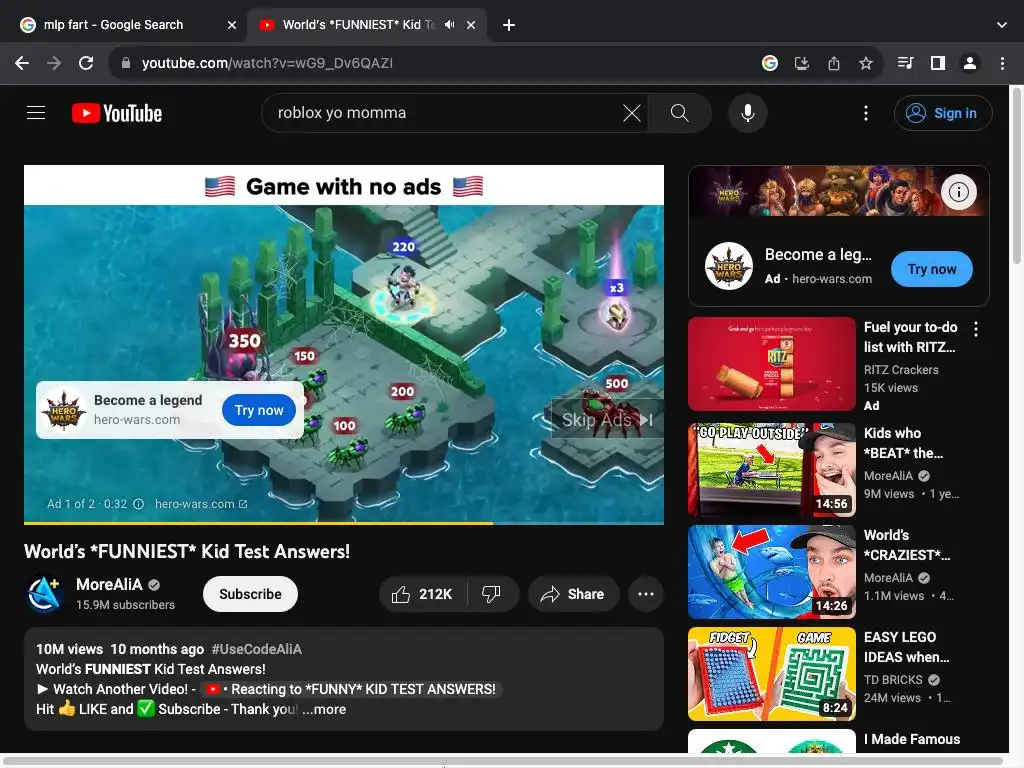
Task: Subscribe to MoreAliA
Action: point(250,594)
